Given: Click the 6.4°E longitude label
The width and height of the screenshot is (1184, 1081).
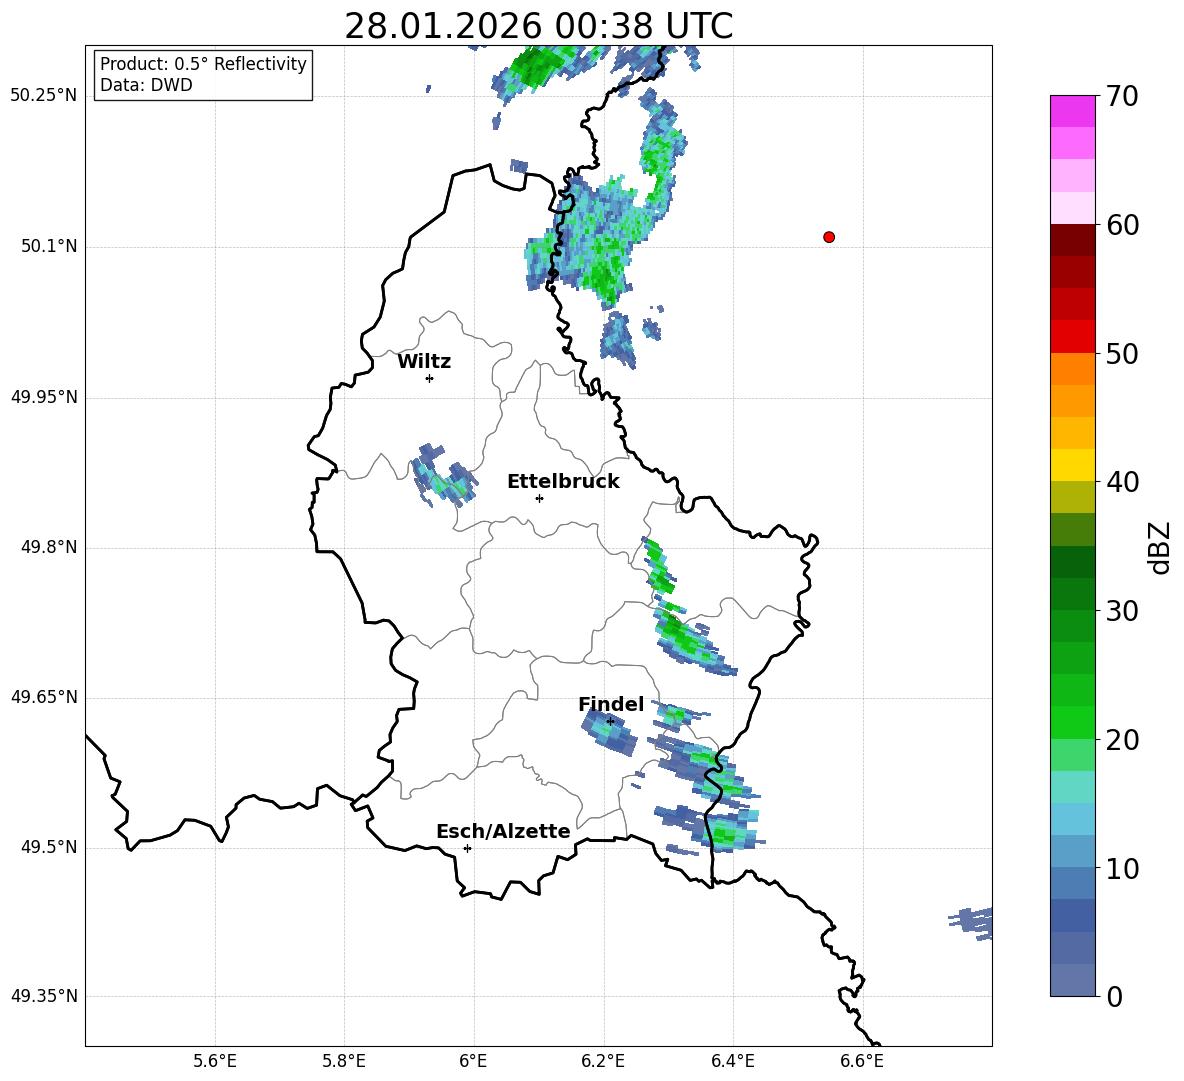Looking at the screenshot, I should click(732, 1061).
